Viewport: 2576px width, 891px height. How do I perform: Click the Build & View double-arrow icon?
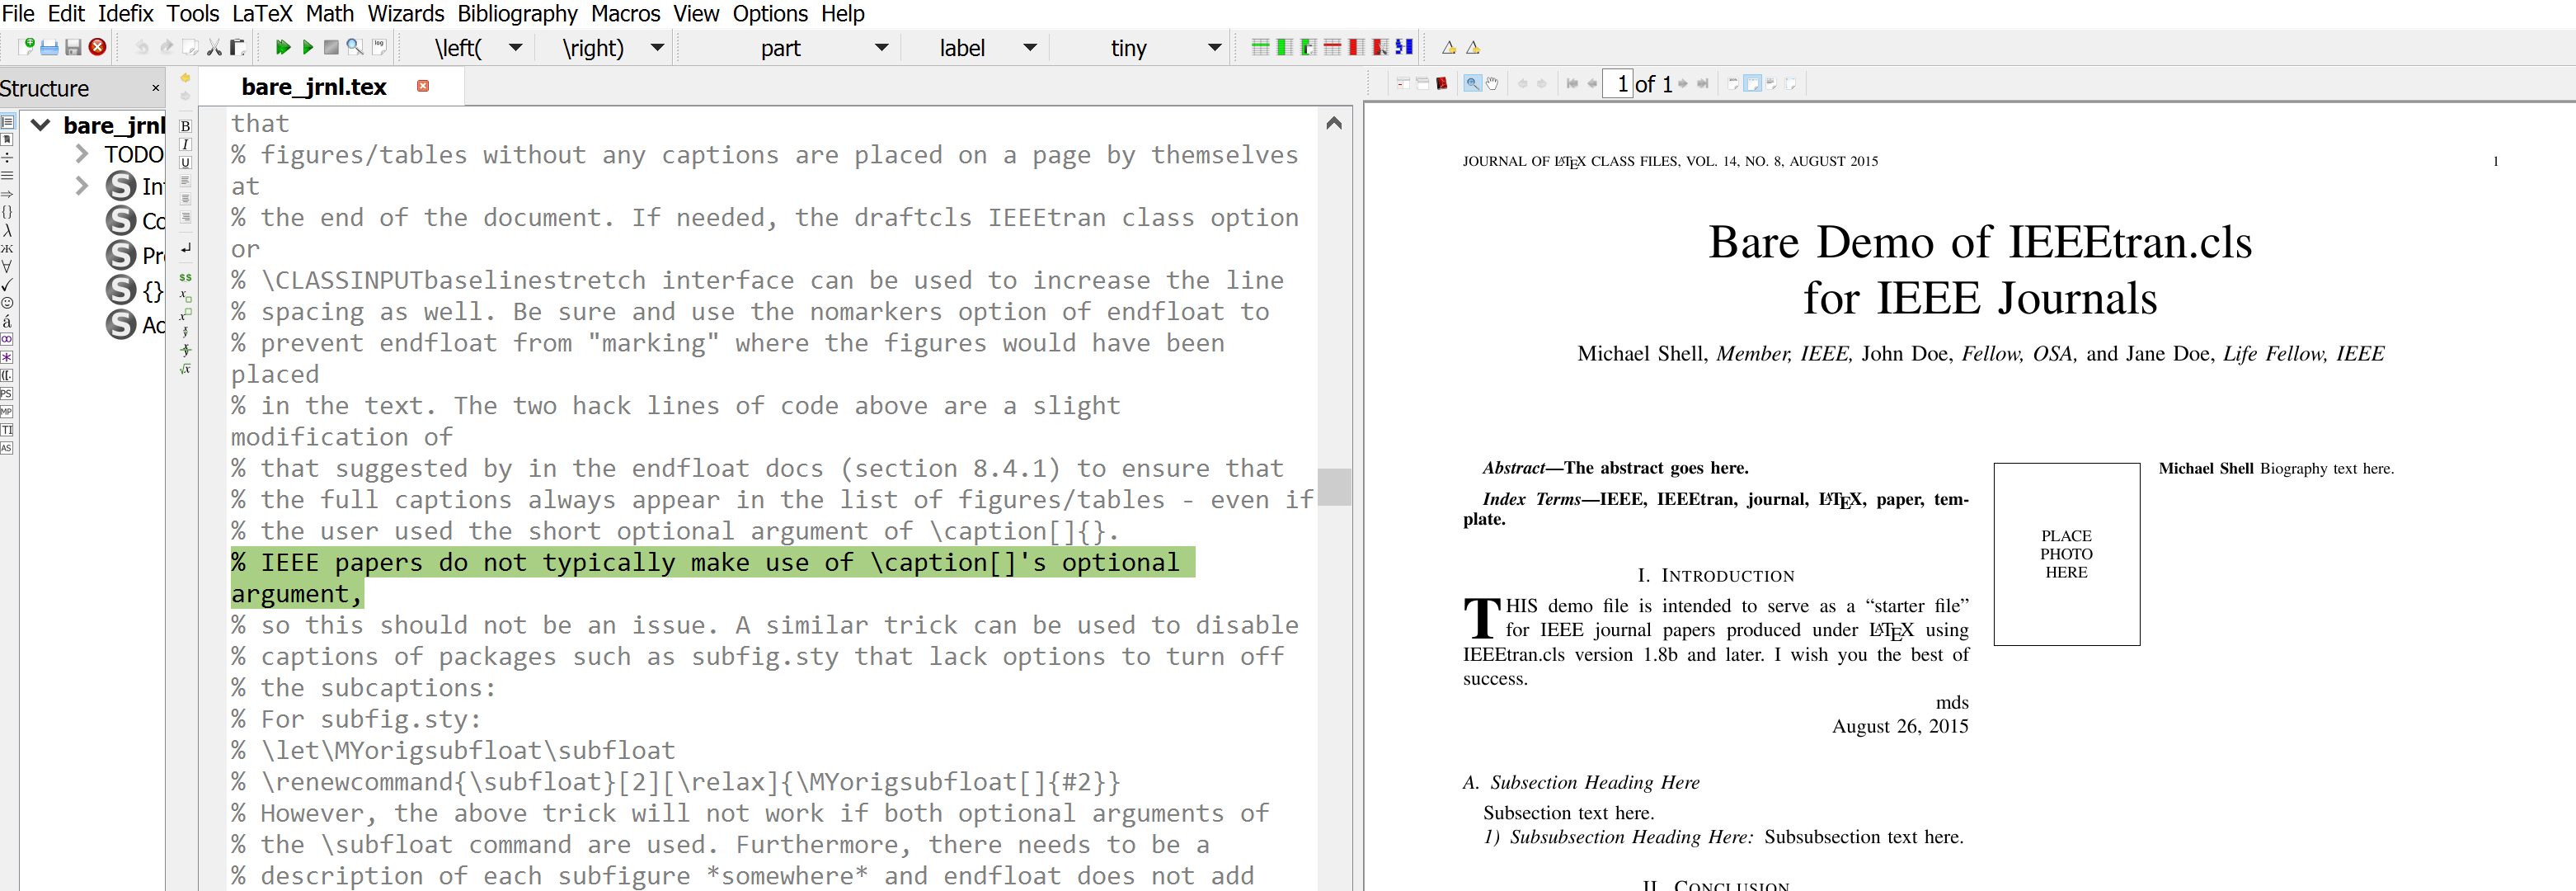pyautogui.click(x=283, y=47)
